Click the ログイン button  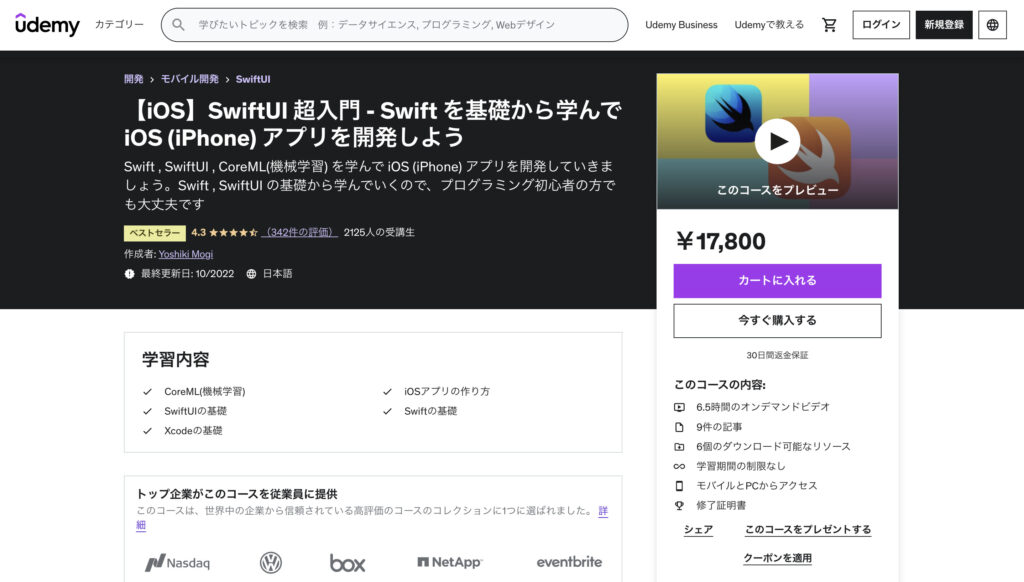881,25
